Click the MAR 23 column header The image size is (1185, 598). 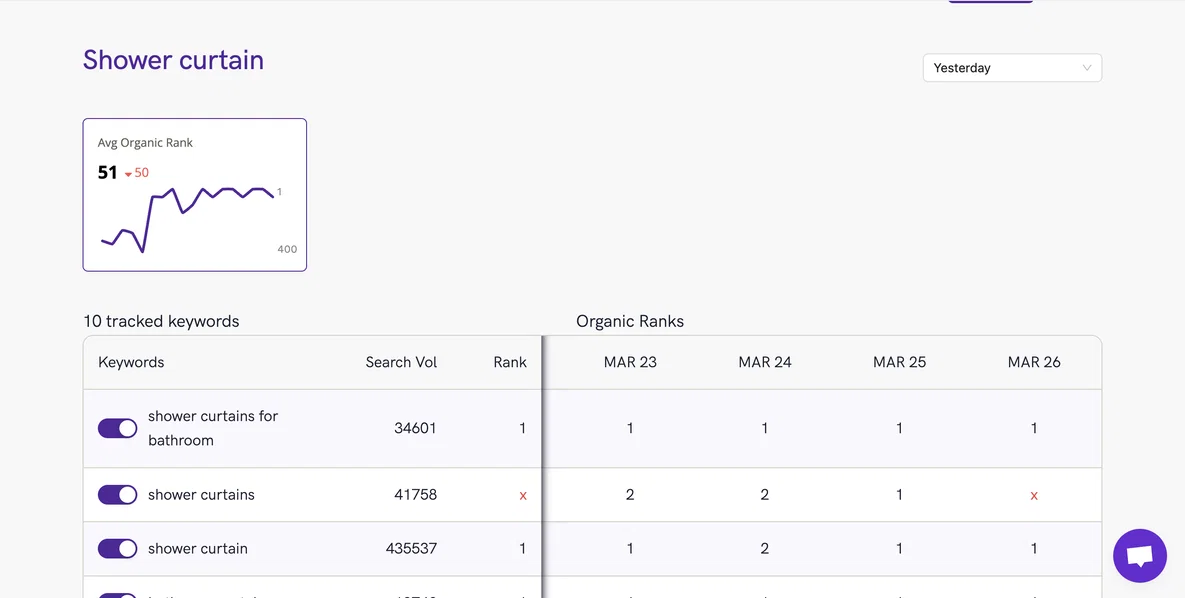pos(630,362)
